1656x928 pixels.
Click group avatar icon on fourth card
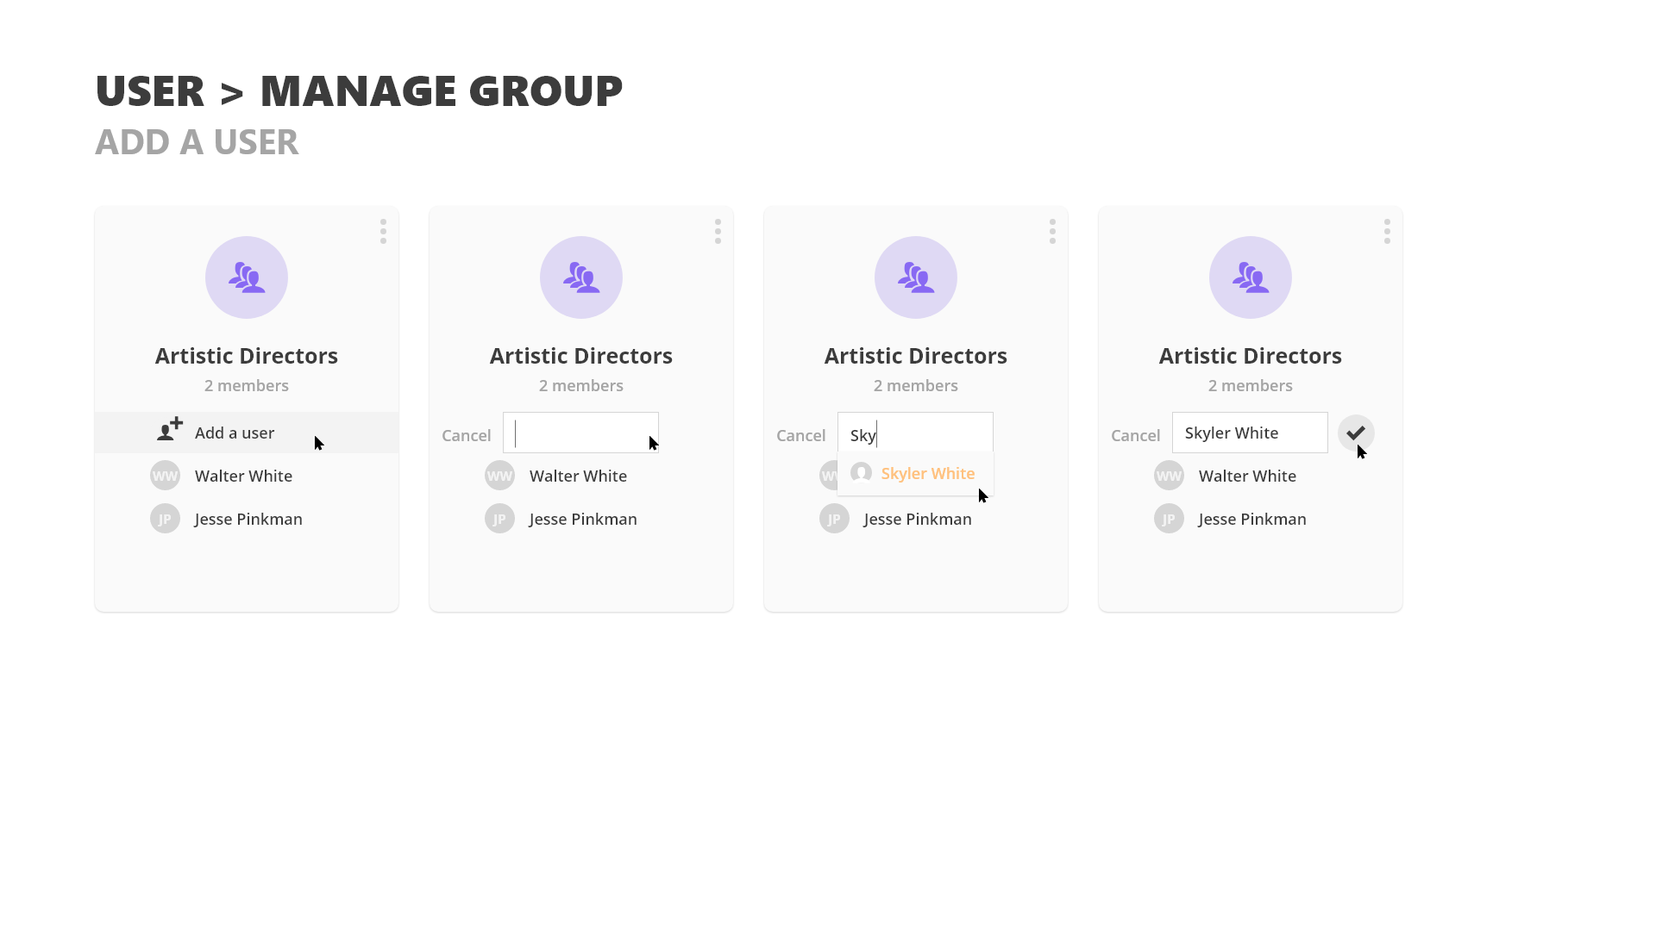1250,277
